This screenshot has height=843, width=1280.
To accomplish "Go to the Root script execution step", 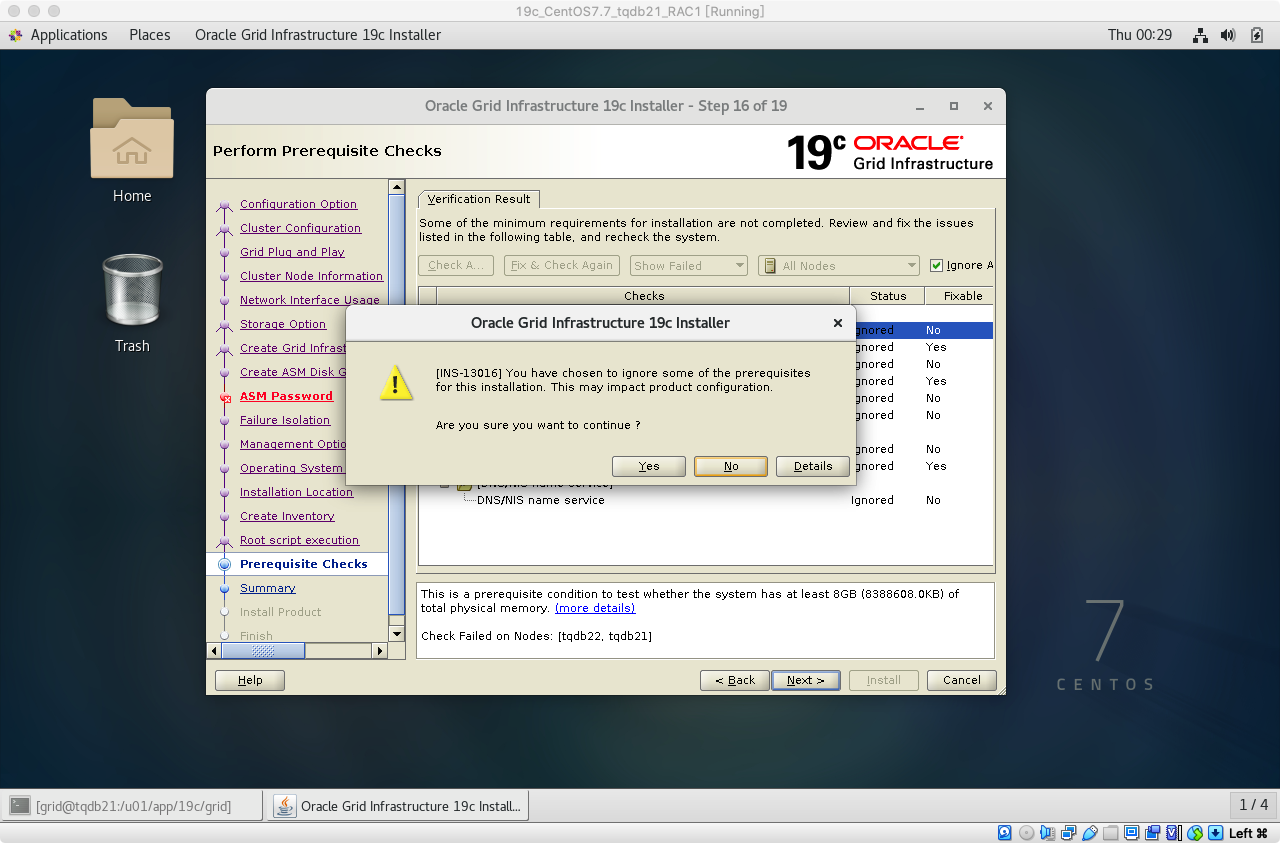I will click(x=299, y=540).
